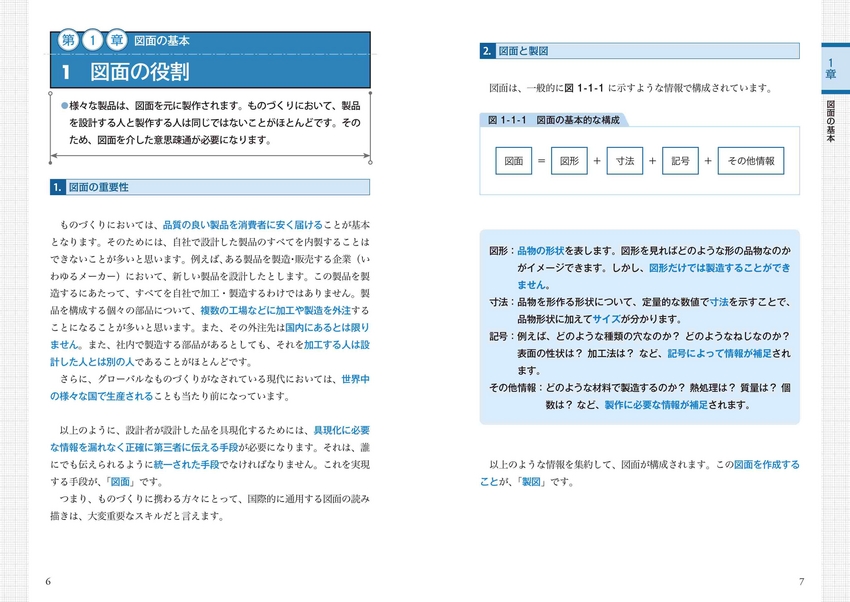Click the chapter title '1 図面の役割'

126,72
